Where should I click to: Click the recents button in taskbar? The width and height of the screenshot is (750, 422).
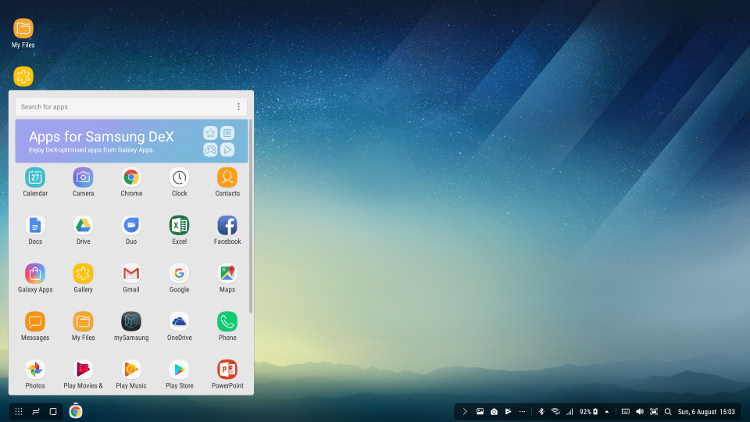tap(36, 411)
